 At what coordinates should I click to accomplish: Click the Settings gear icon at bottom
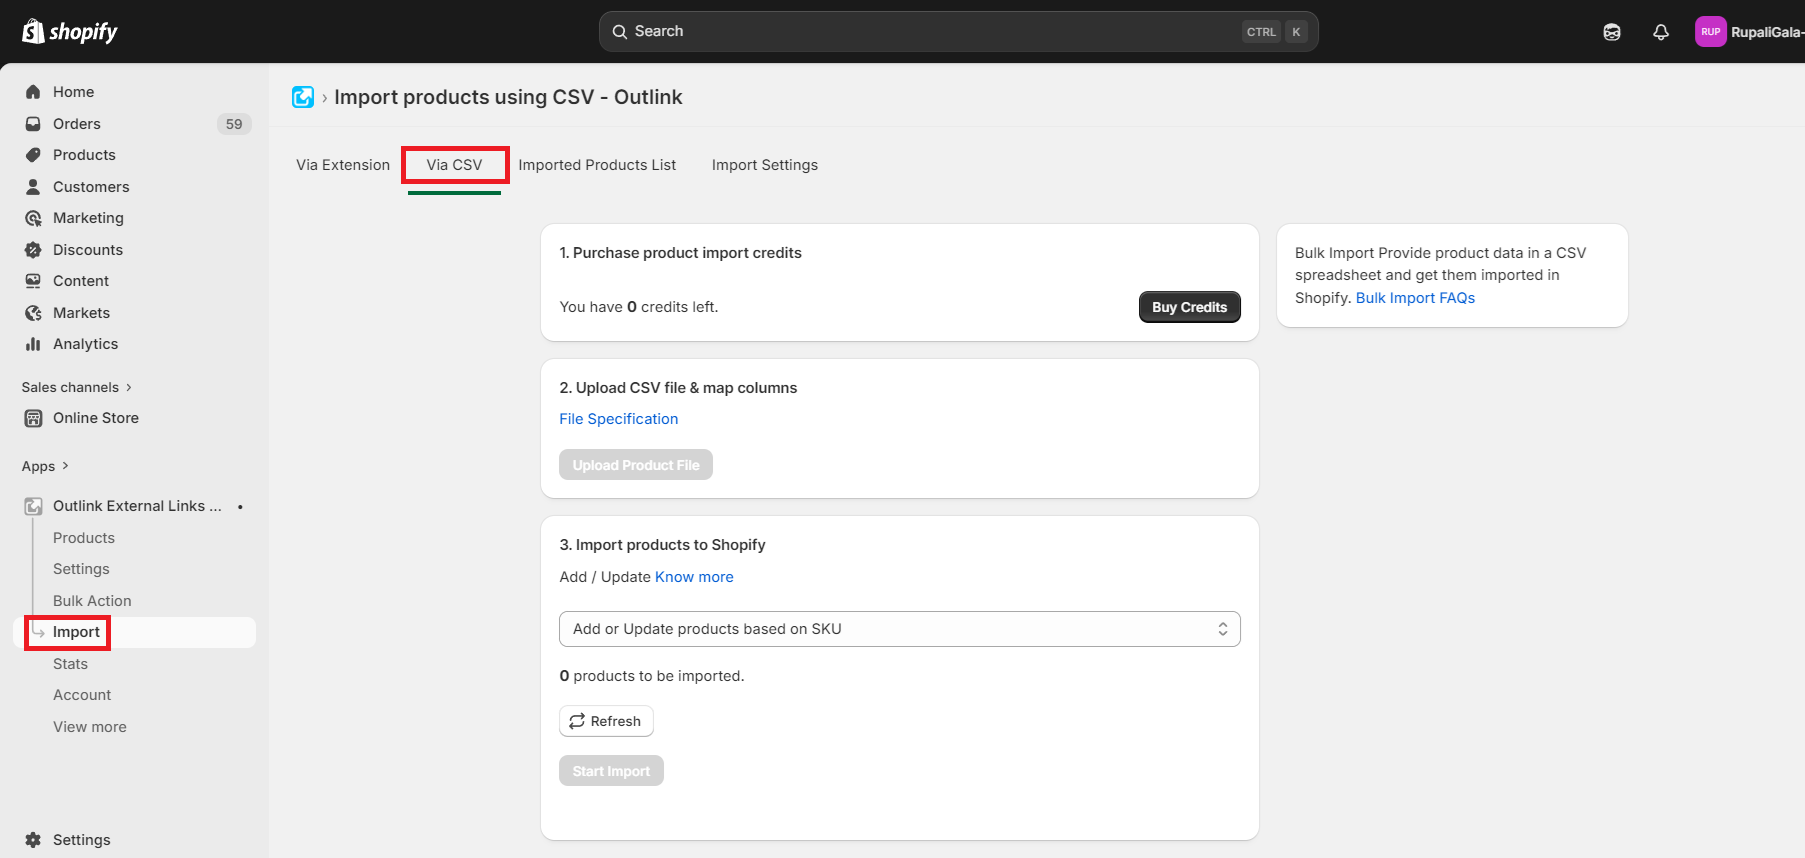33,840
